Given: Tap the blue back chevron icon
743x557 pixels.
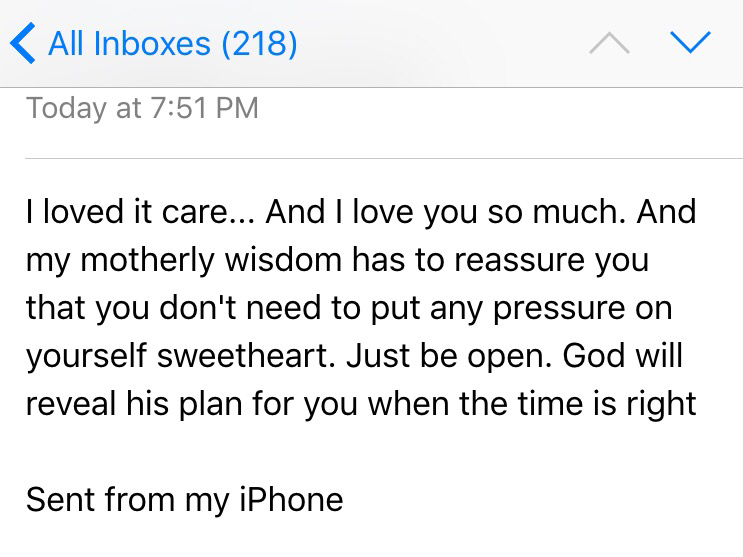Looking at the screenshot, I should point(22,43).
